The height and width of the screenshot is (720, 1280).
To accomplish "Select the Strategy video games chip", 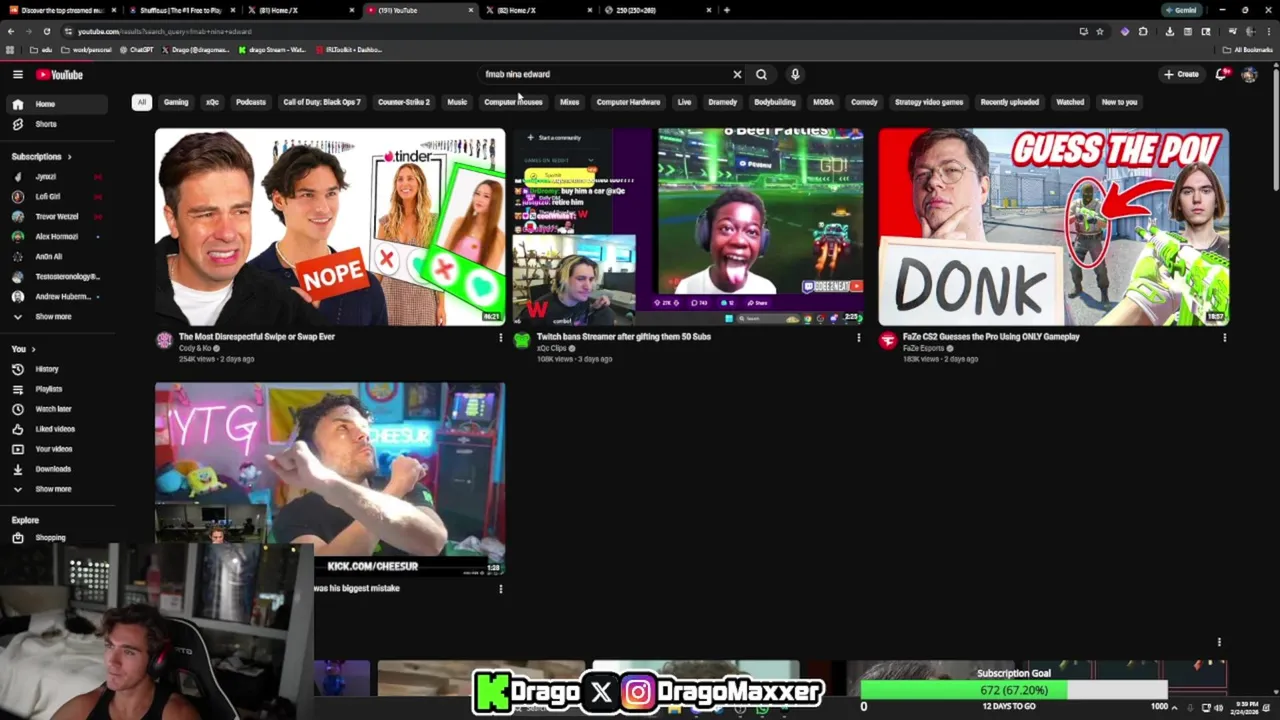I will click(929, 102).
